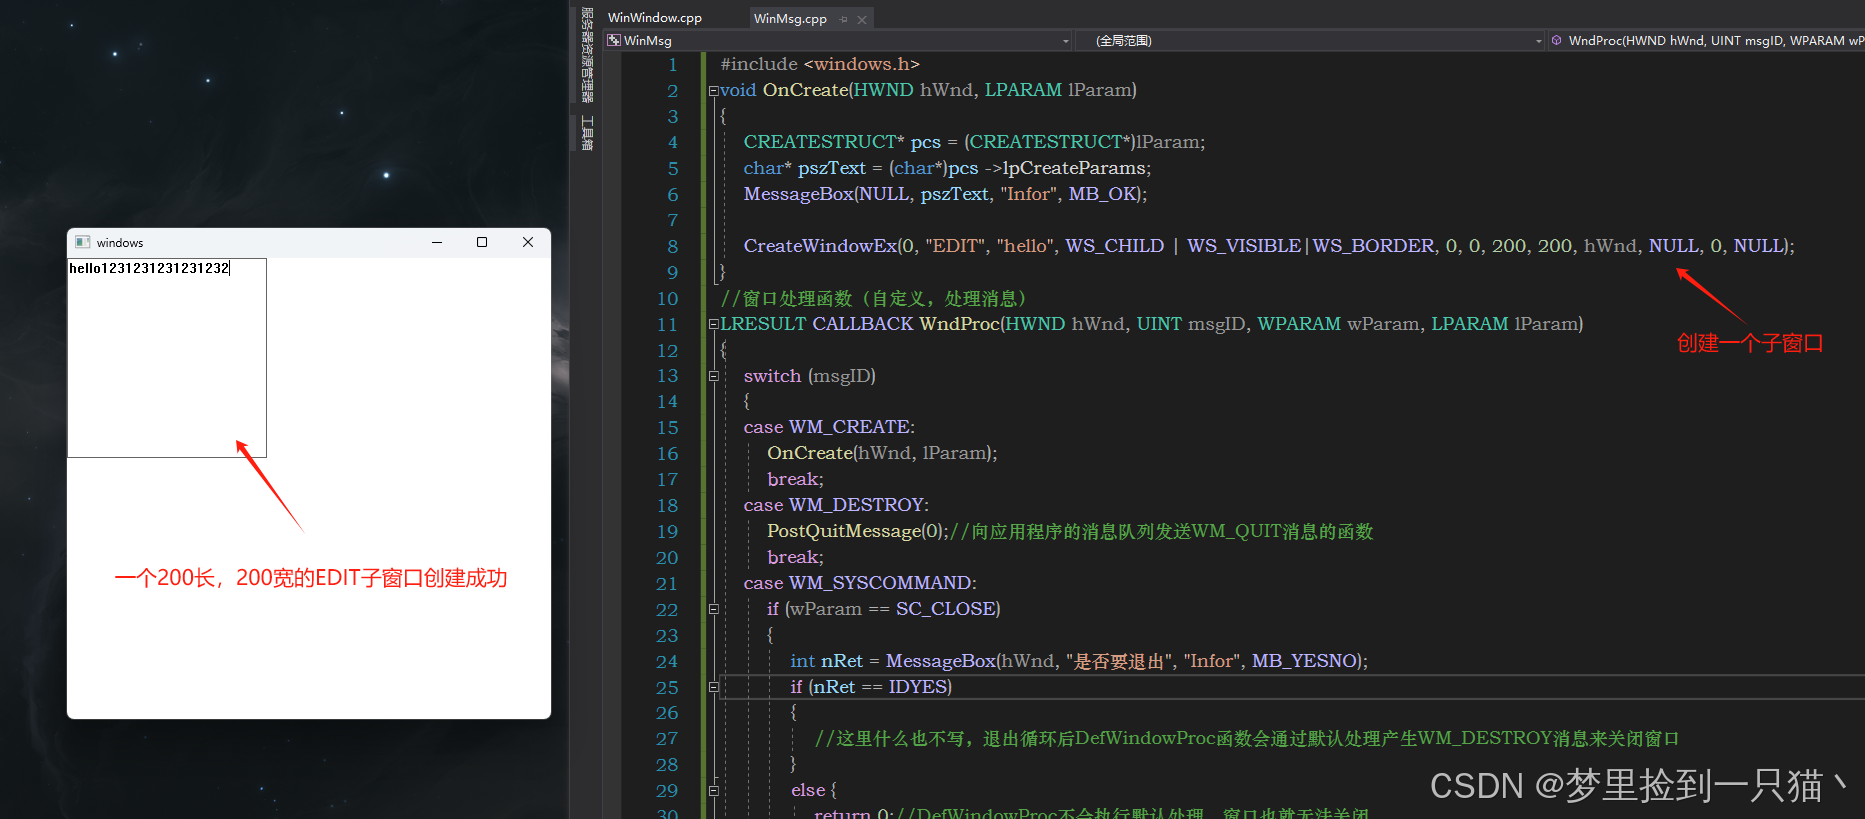Pin the WinMsg.cpp editor tab

coord(844,19)
